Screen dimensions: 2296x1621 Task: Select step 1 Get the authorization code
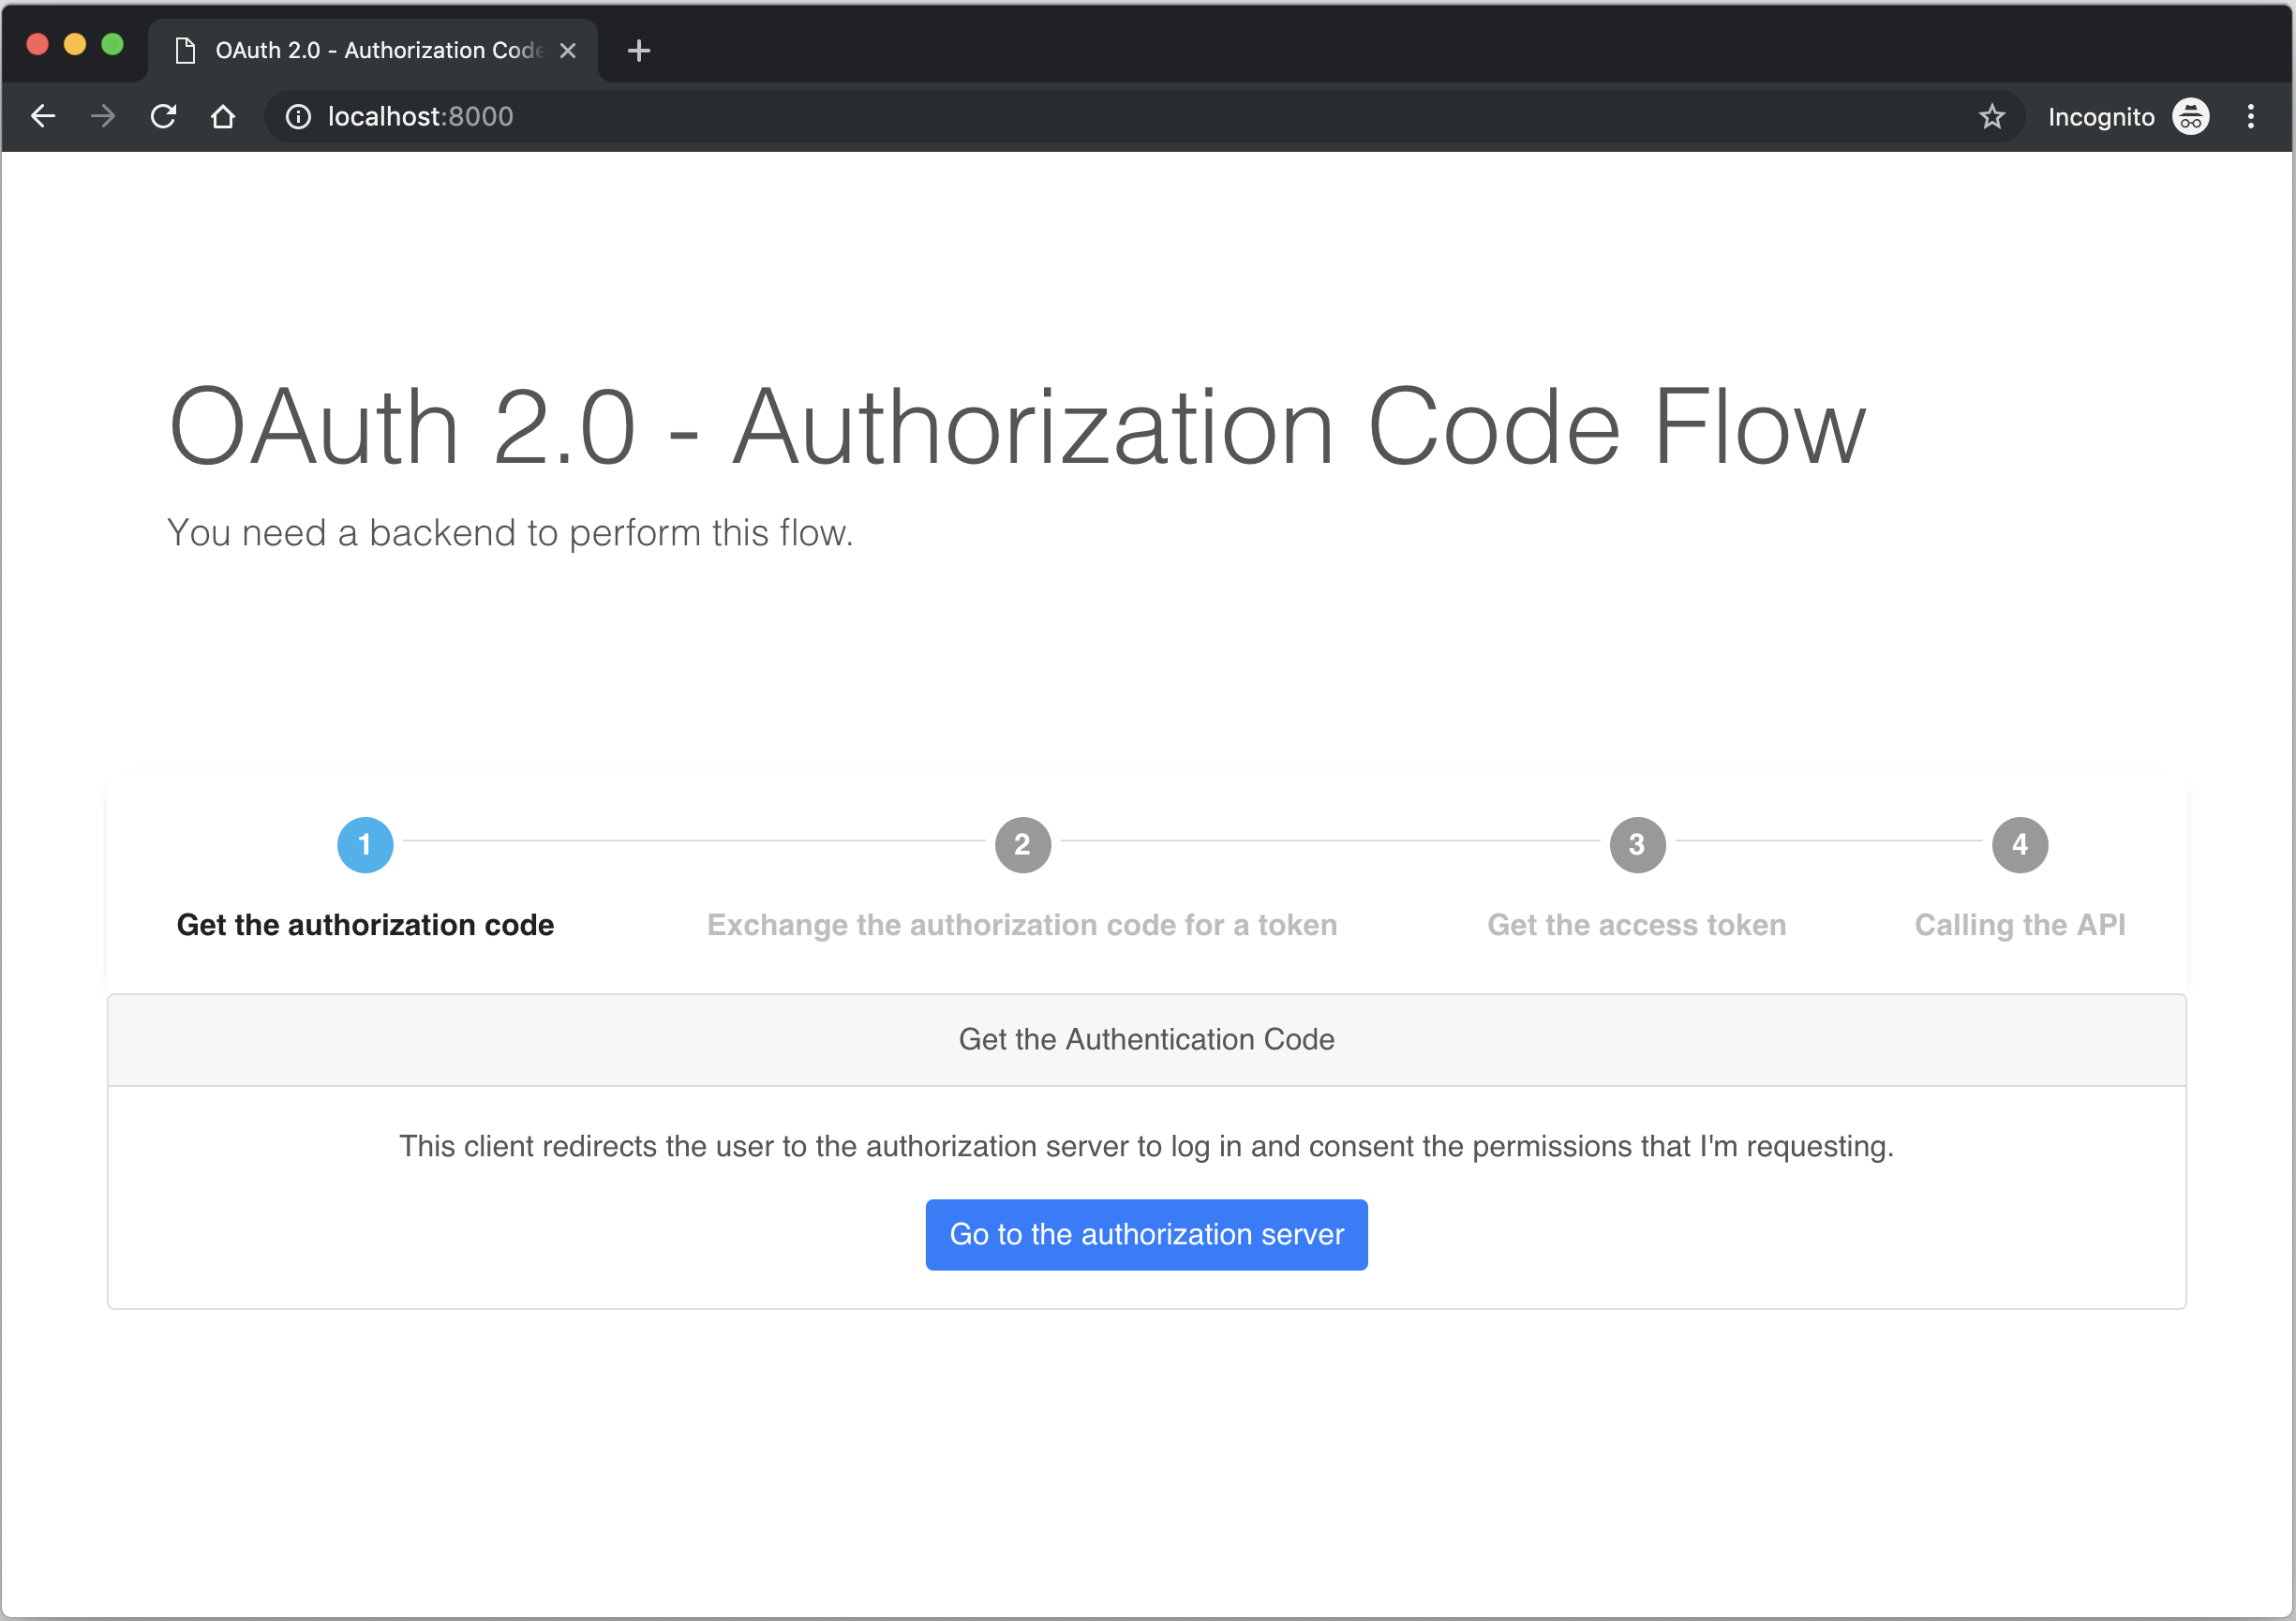click(364, 844)
